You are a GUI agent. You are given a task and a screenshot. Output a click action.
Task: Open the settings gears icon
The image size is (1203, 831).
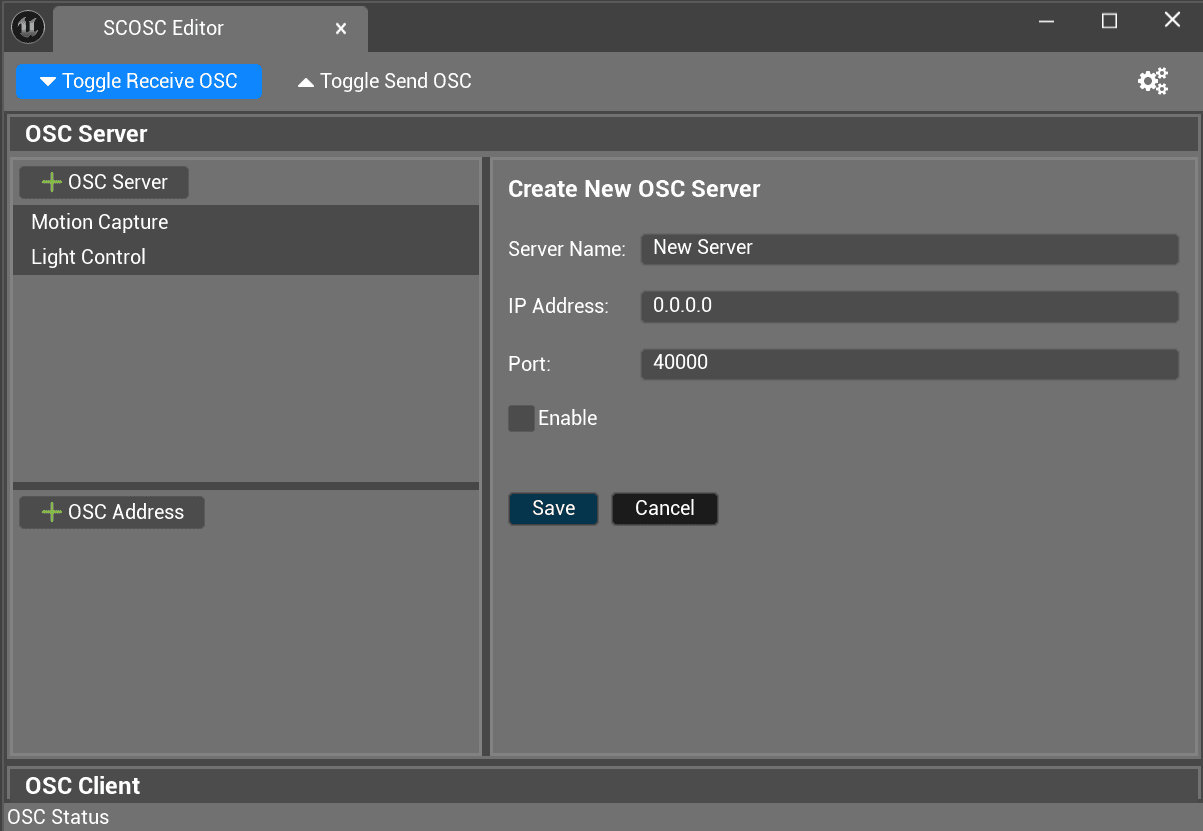coord(1153,81)
